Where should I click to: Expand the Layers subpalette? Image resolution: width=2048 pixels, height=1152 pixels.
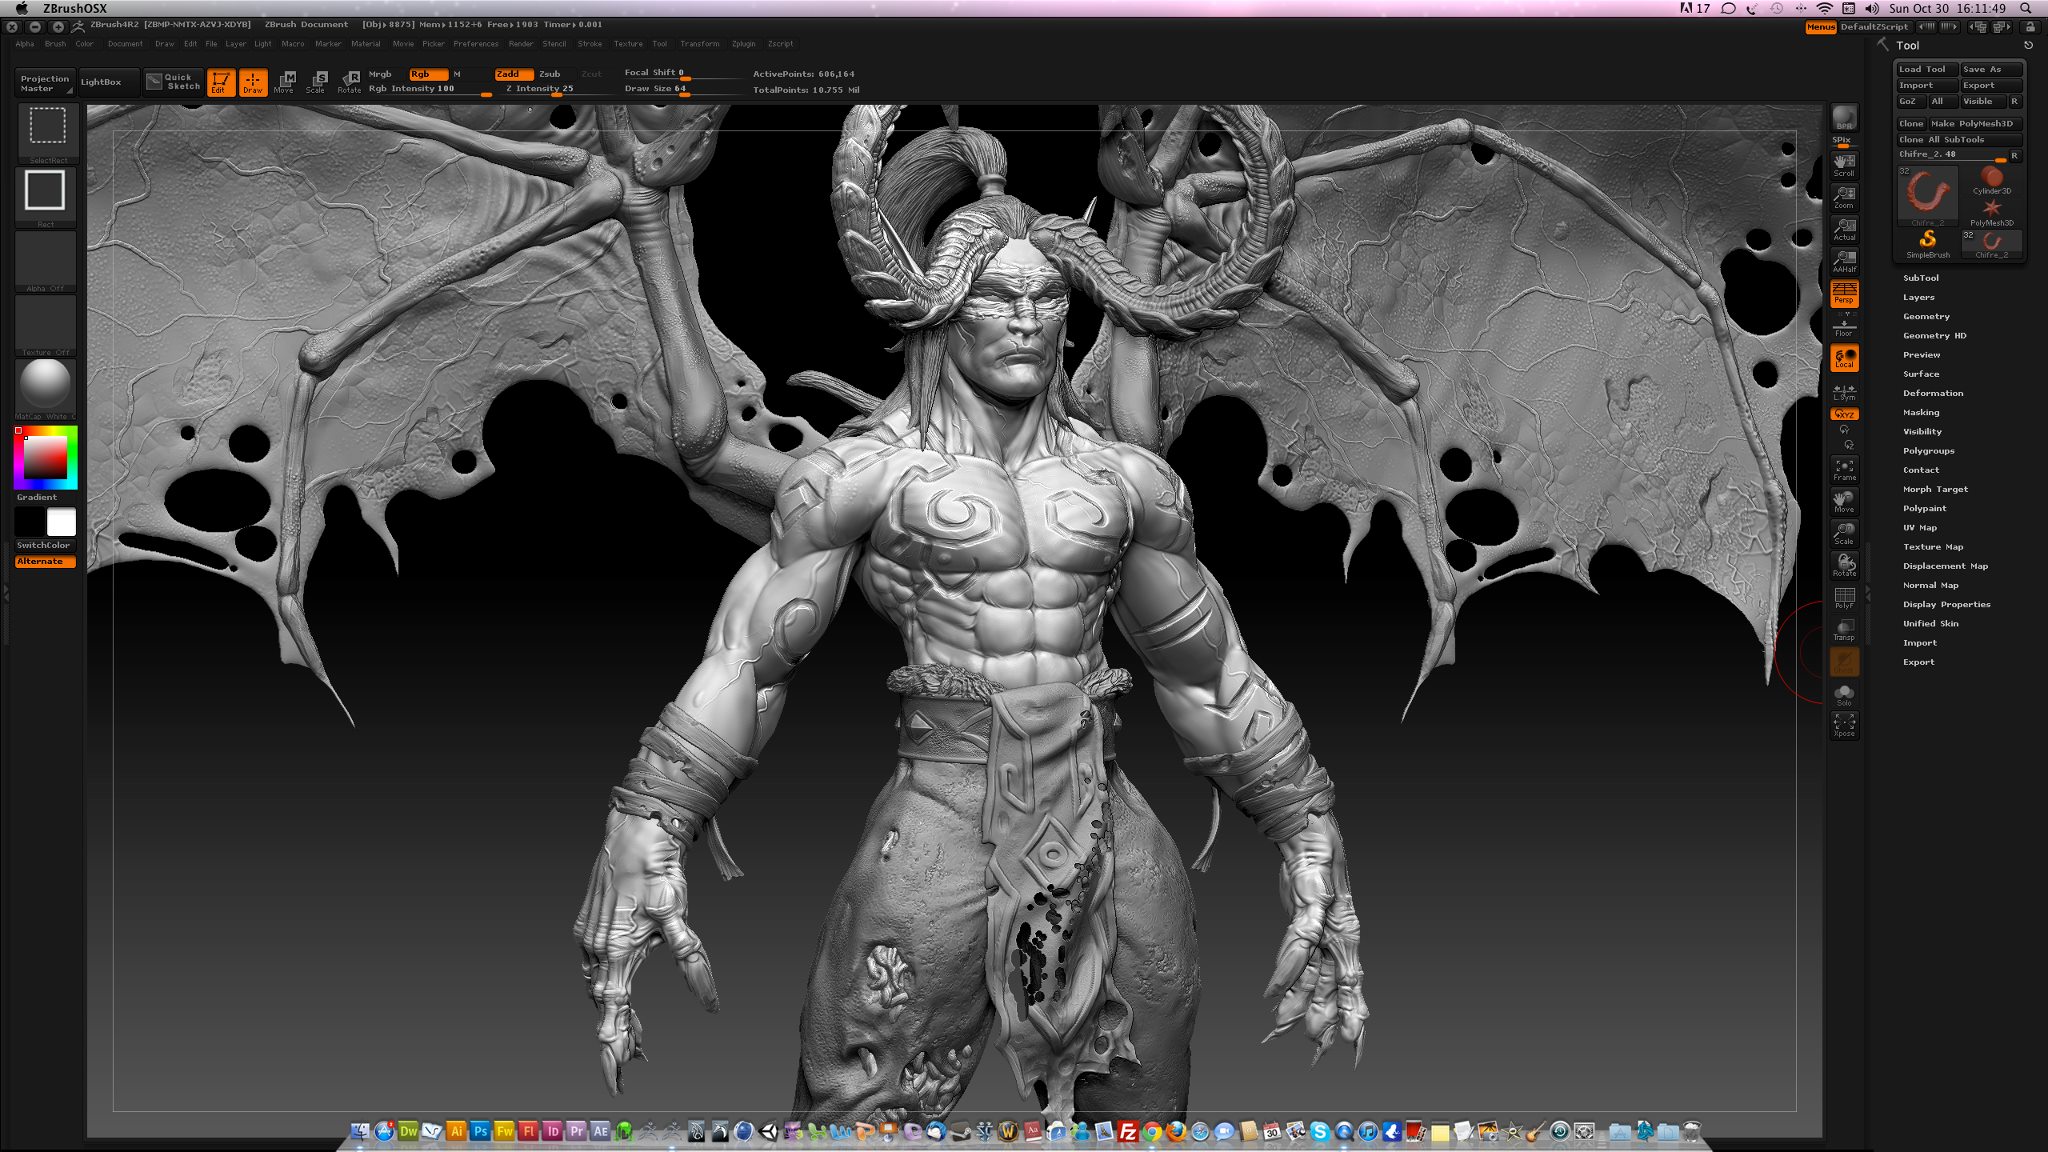[x=1918, y=297]
